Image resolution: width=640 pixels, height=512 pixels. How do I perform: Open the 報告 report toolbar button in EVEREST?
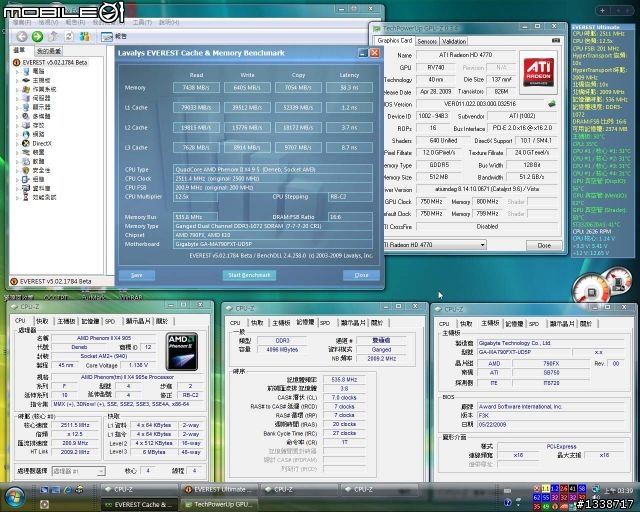[x=114, y=37]
